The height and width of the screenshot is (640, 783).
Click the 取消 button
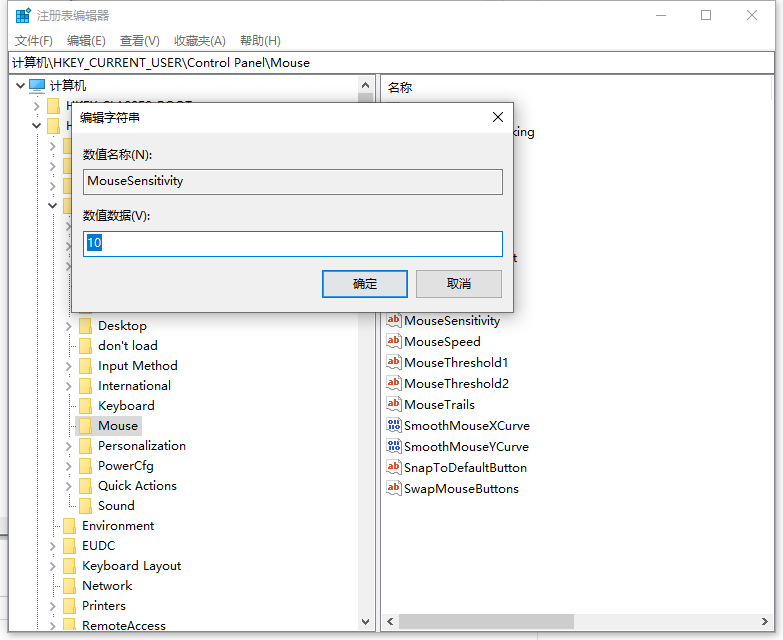[x=459, y=284]
